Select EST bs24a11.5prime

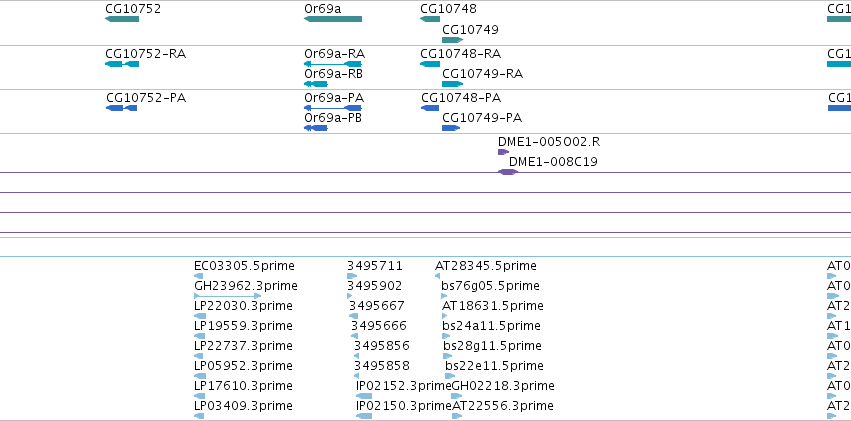coord(446,336)
